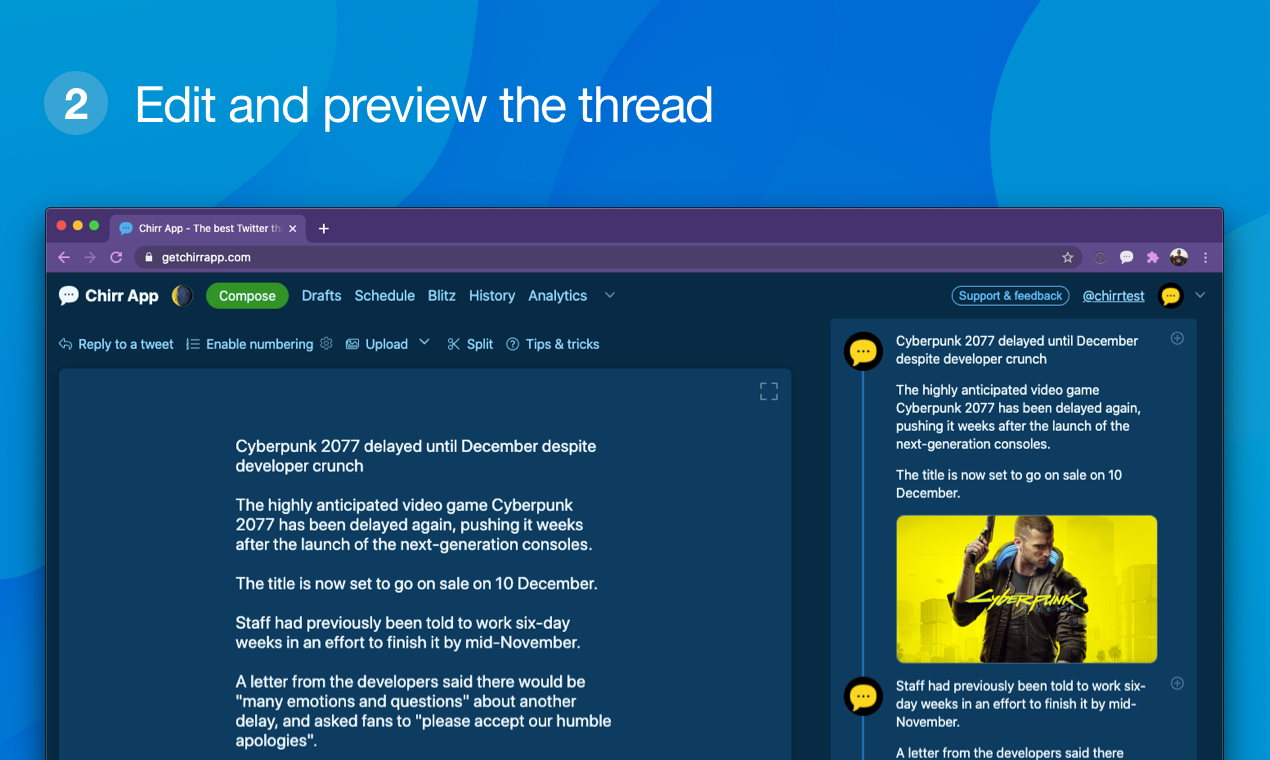The height and width of the screenshot is (760, 1270).
Task: Enable numbering for the thread
Action: [250, 344]
